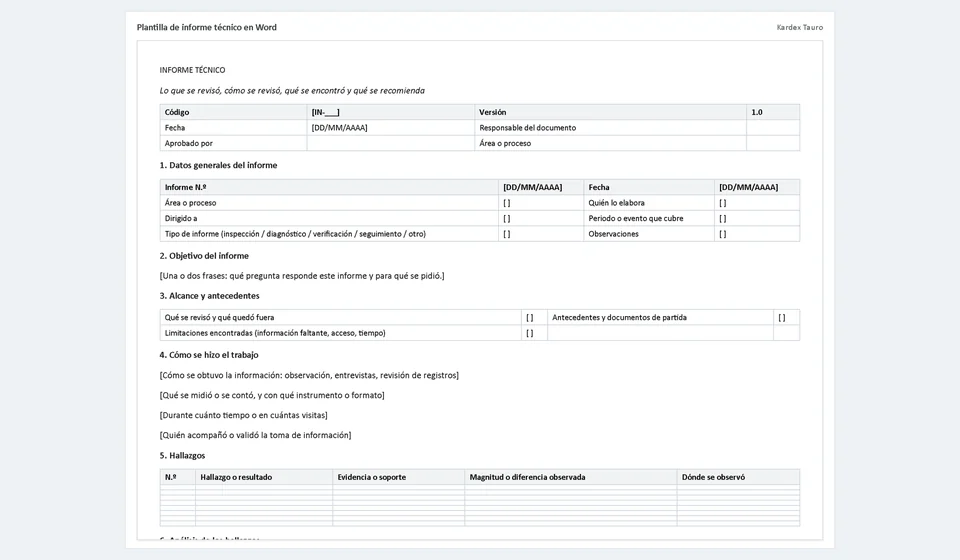The width and height of the screenshot is (960, 560).
Task: Click the empty cell next to Aprobado por
Action: 390,143
